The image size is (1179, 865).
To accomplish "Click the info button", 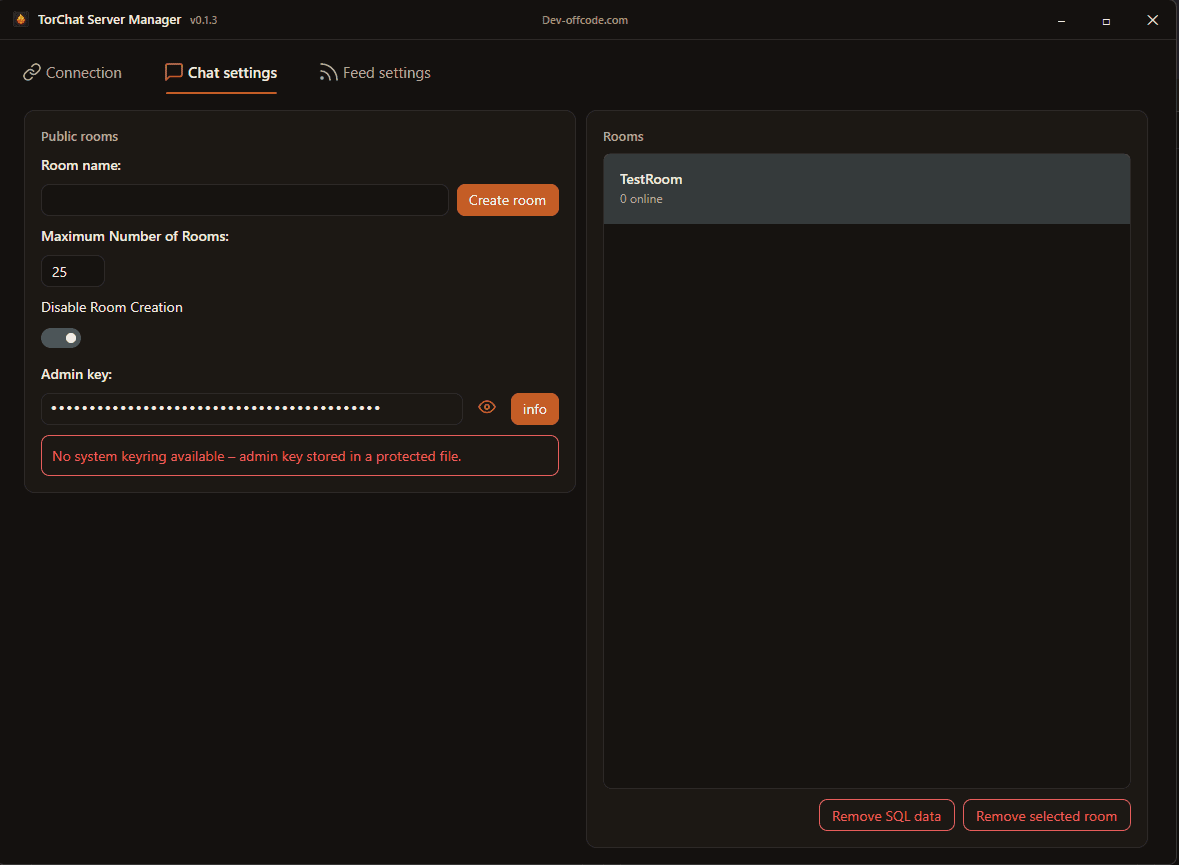I will [535, 409].
